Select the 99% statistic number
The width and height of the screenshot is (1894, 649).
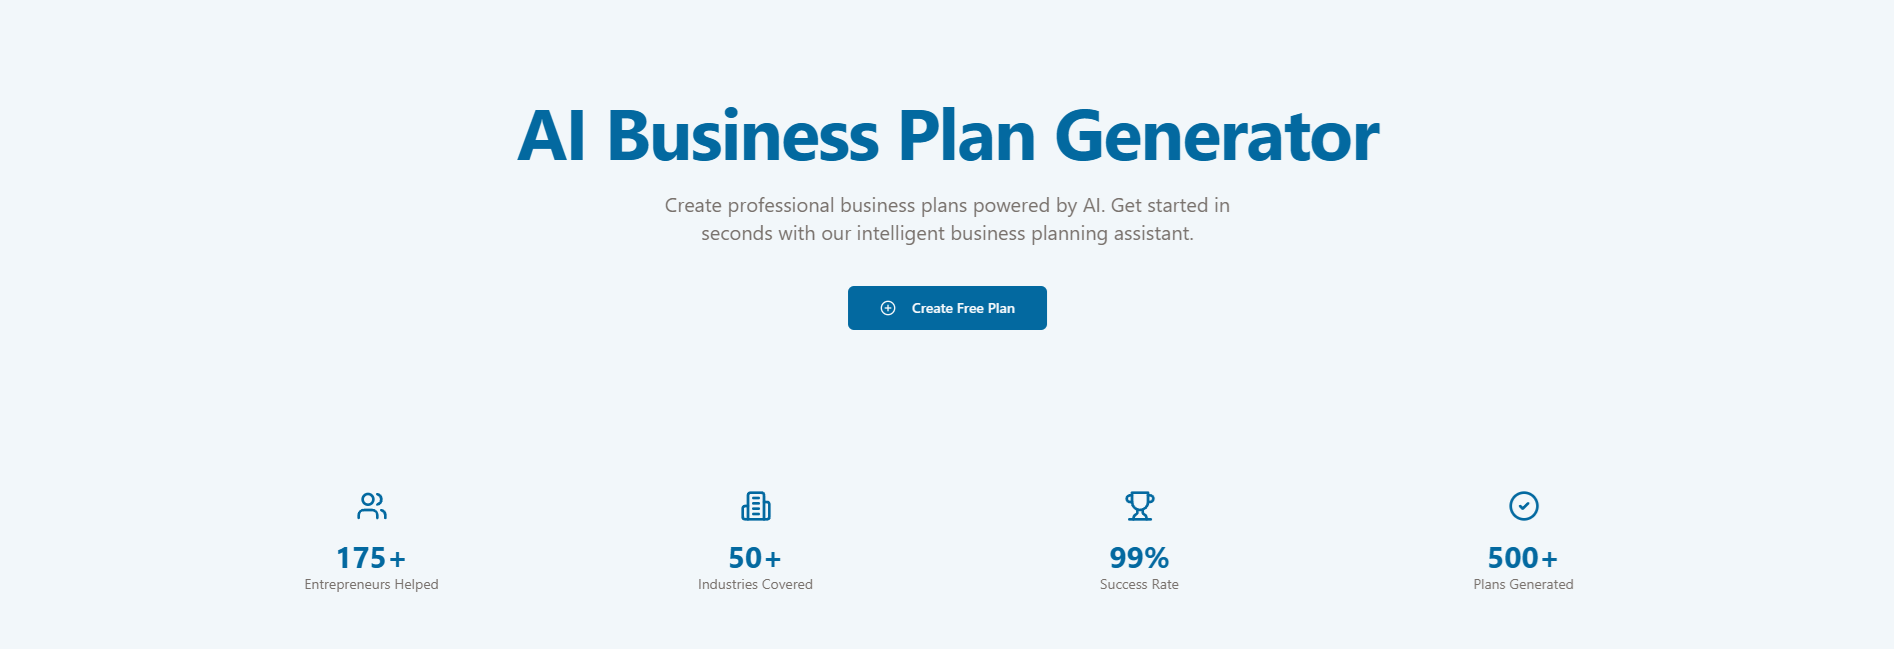point(1139,558)
